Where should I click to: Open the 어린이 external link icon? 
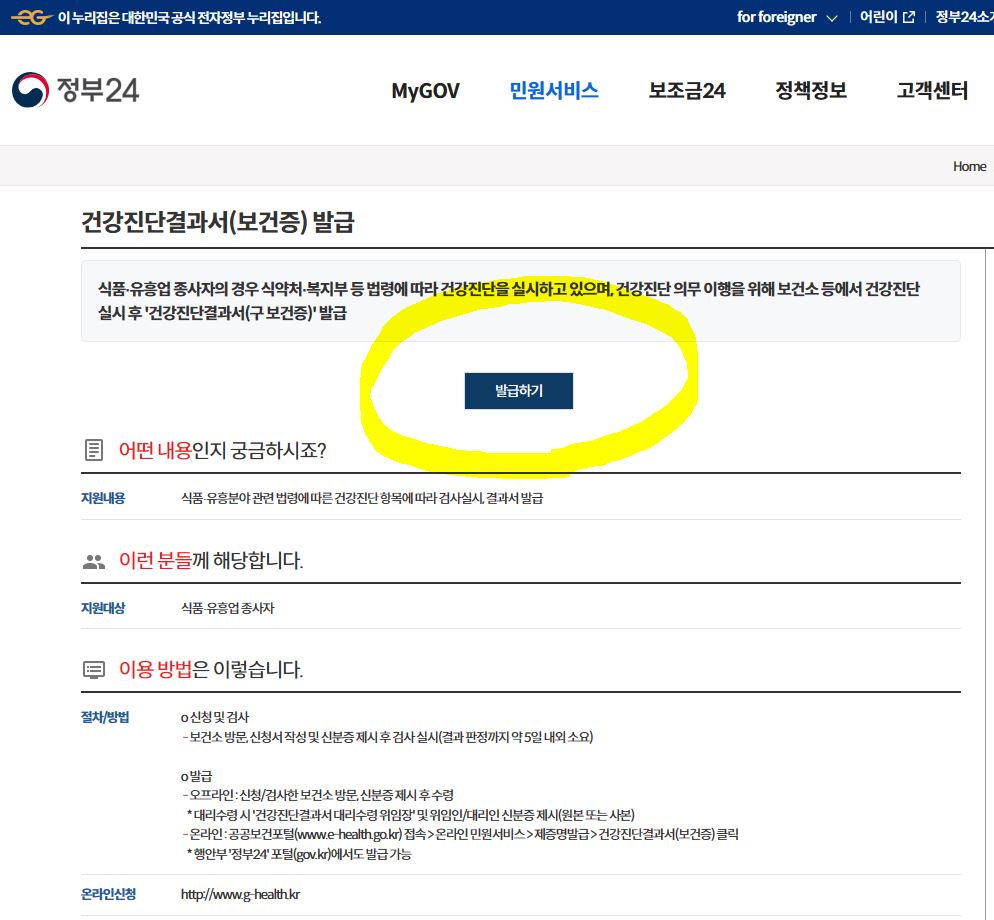[x=908, y=17]
